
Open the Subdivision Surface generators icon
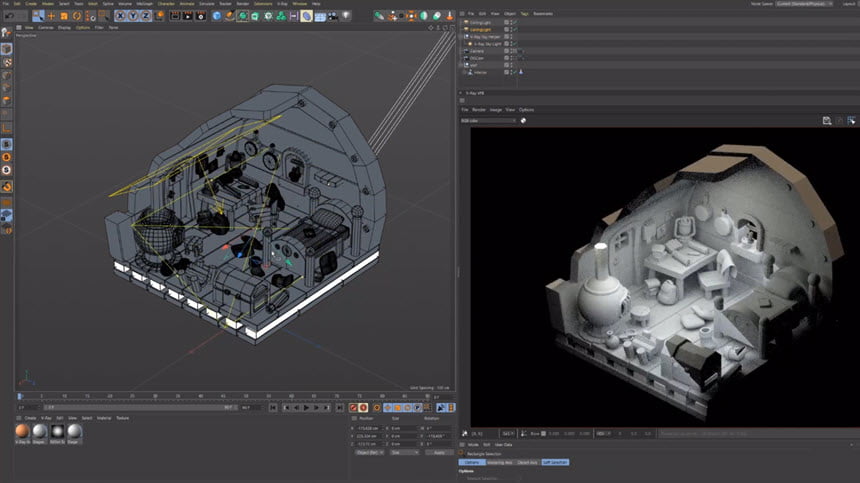click(x=242, y=16)
